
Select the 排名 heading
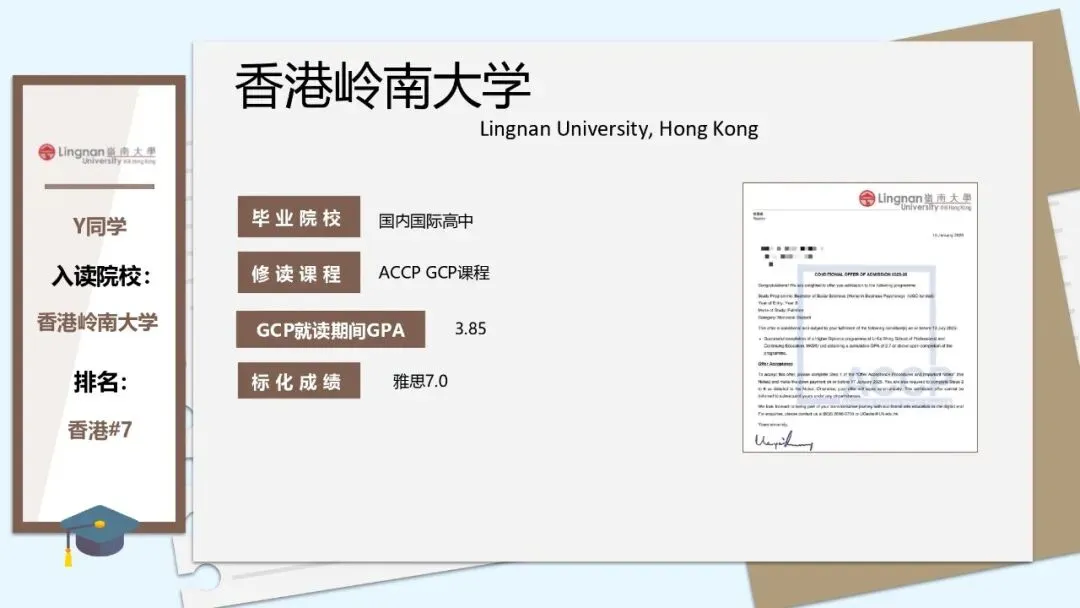click(101, 381)
